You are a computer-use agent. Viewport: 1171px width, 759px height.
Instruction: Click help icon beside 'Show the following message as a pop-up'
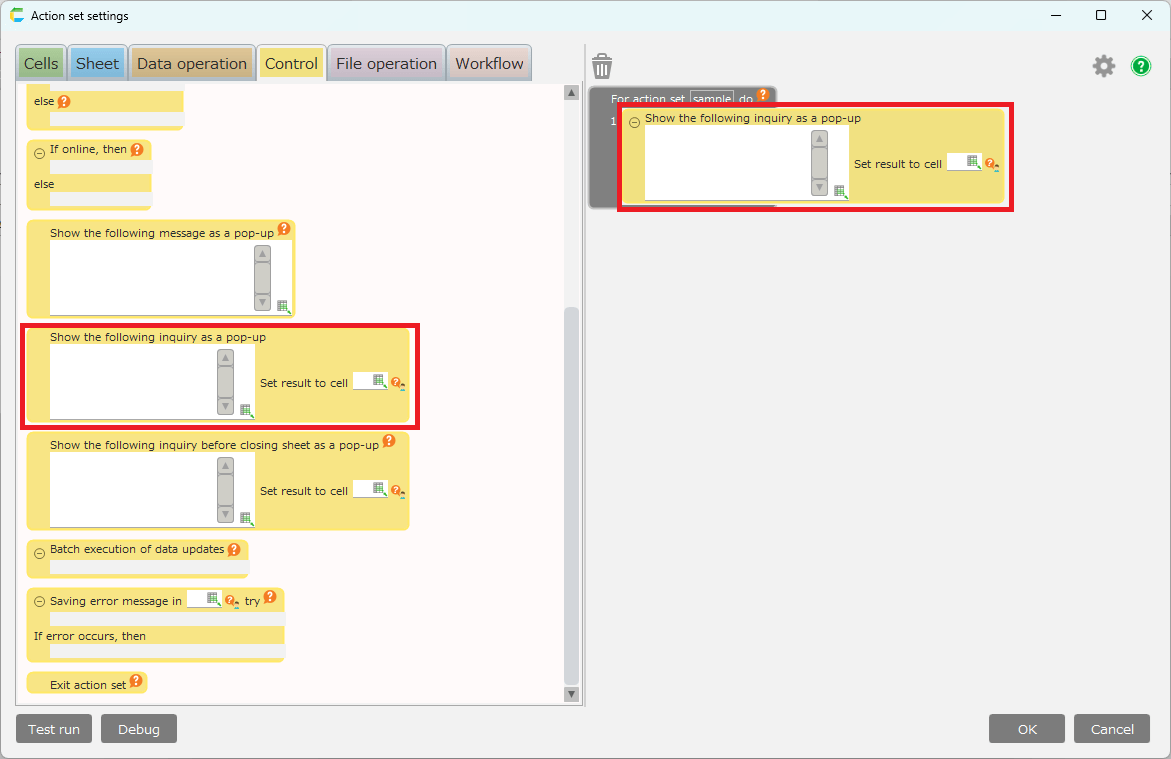pos(284,229)
